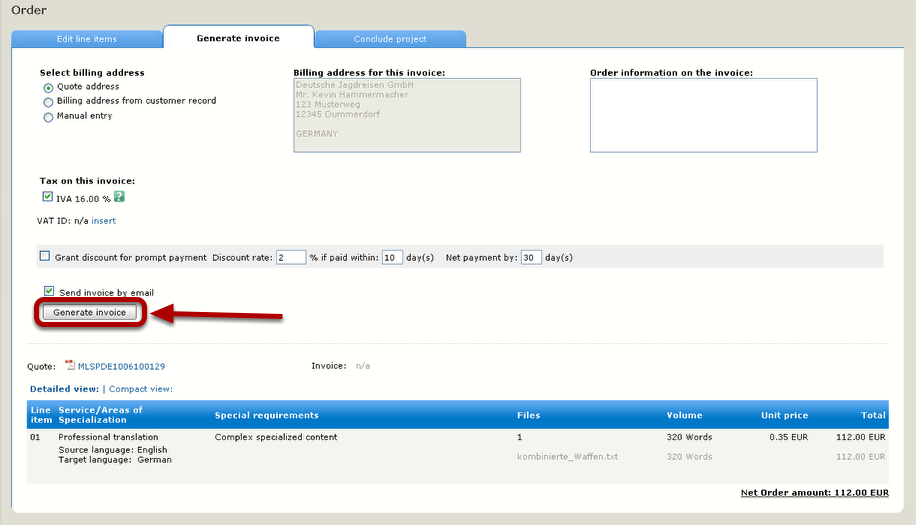The width and height of the screenshot is (916, 525).
Task: Open the PDF icon beside the quote number
Action: point(70,366)
